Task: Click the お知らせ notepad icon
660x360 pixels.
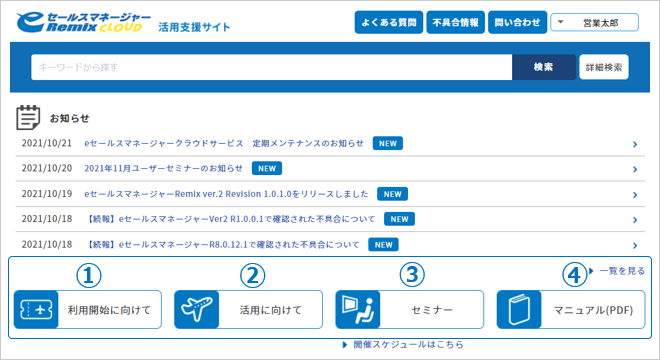Action: (28, 117)
